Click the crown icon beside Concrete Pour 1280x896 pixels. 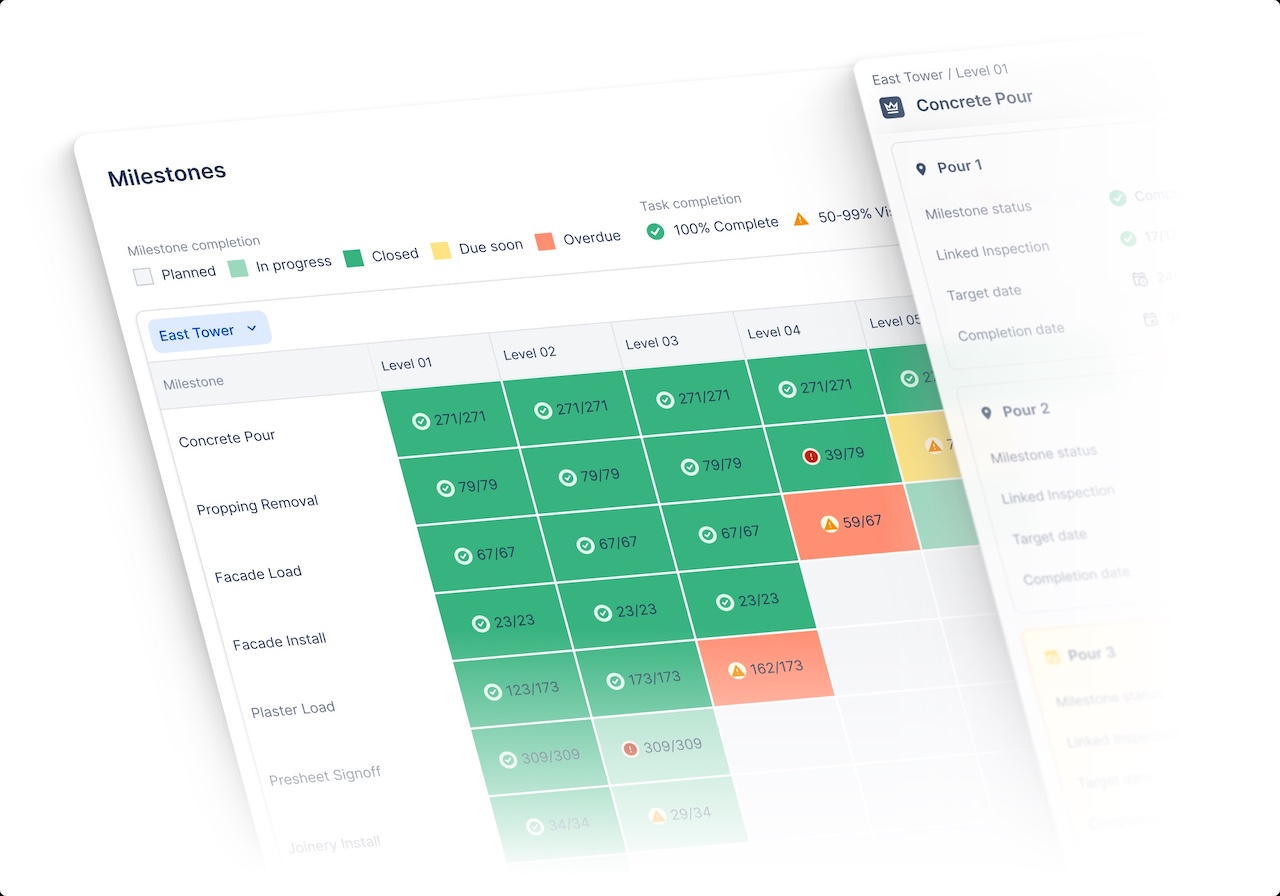pos(892,106)
